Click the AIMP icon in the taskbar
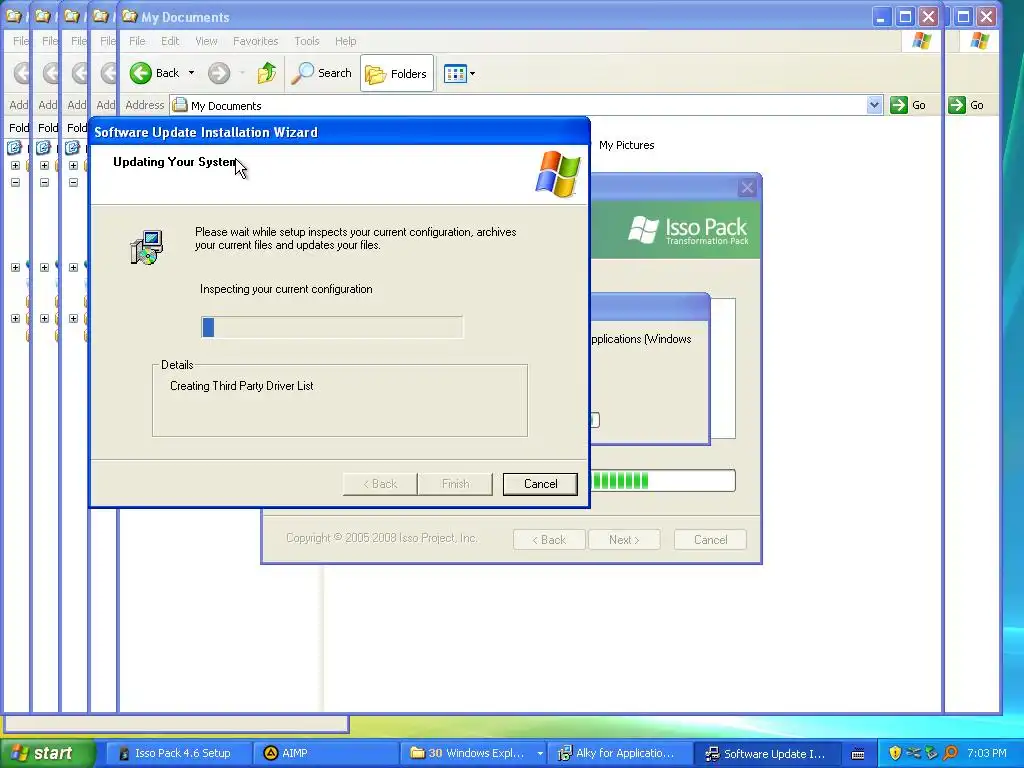The width and height of the screenshot is (1024, 768). click(270, 753)
